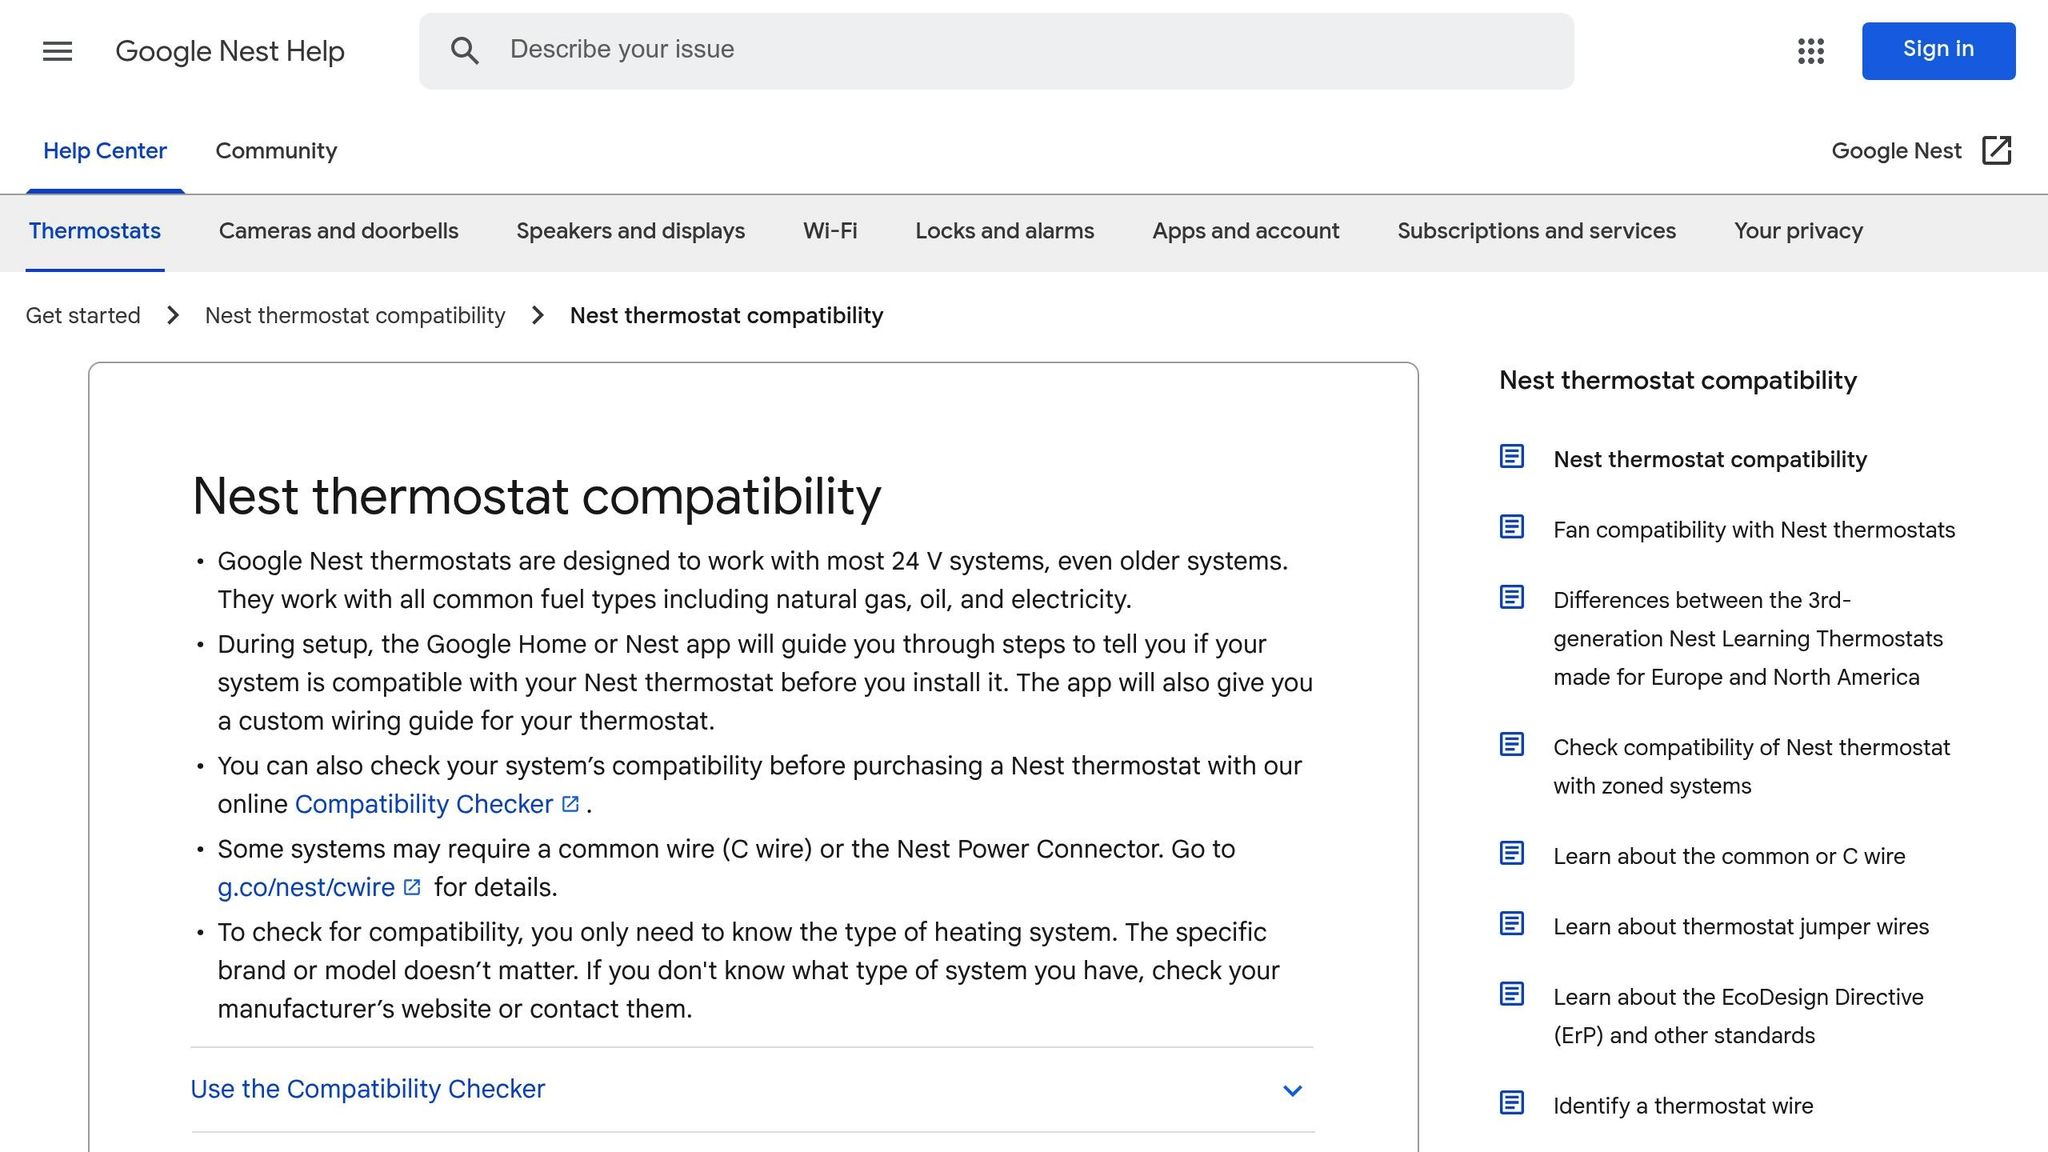Expand the Use the Compatibility Checker section
Viewport: 2048px width, 1152px height.
click(x=368, y=1089)
